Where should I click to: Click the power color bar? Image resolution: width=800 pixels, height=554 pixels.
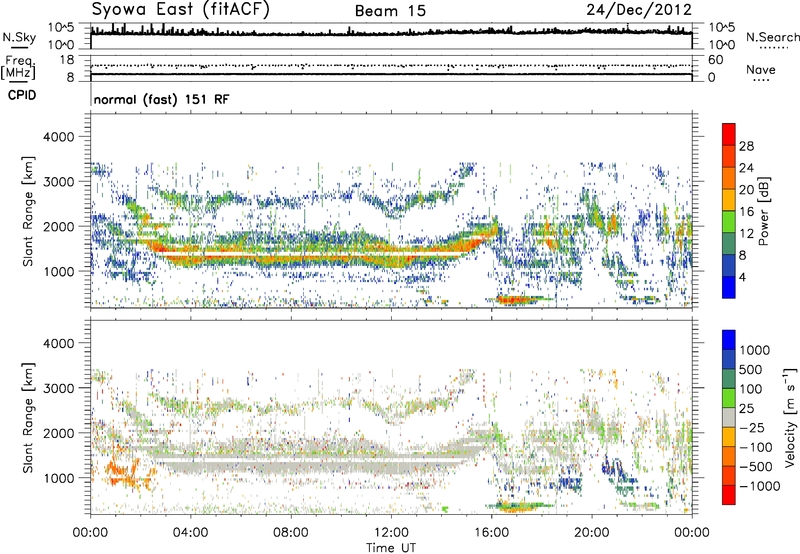pos(729,210)
